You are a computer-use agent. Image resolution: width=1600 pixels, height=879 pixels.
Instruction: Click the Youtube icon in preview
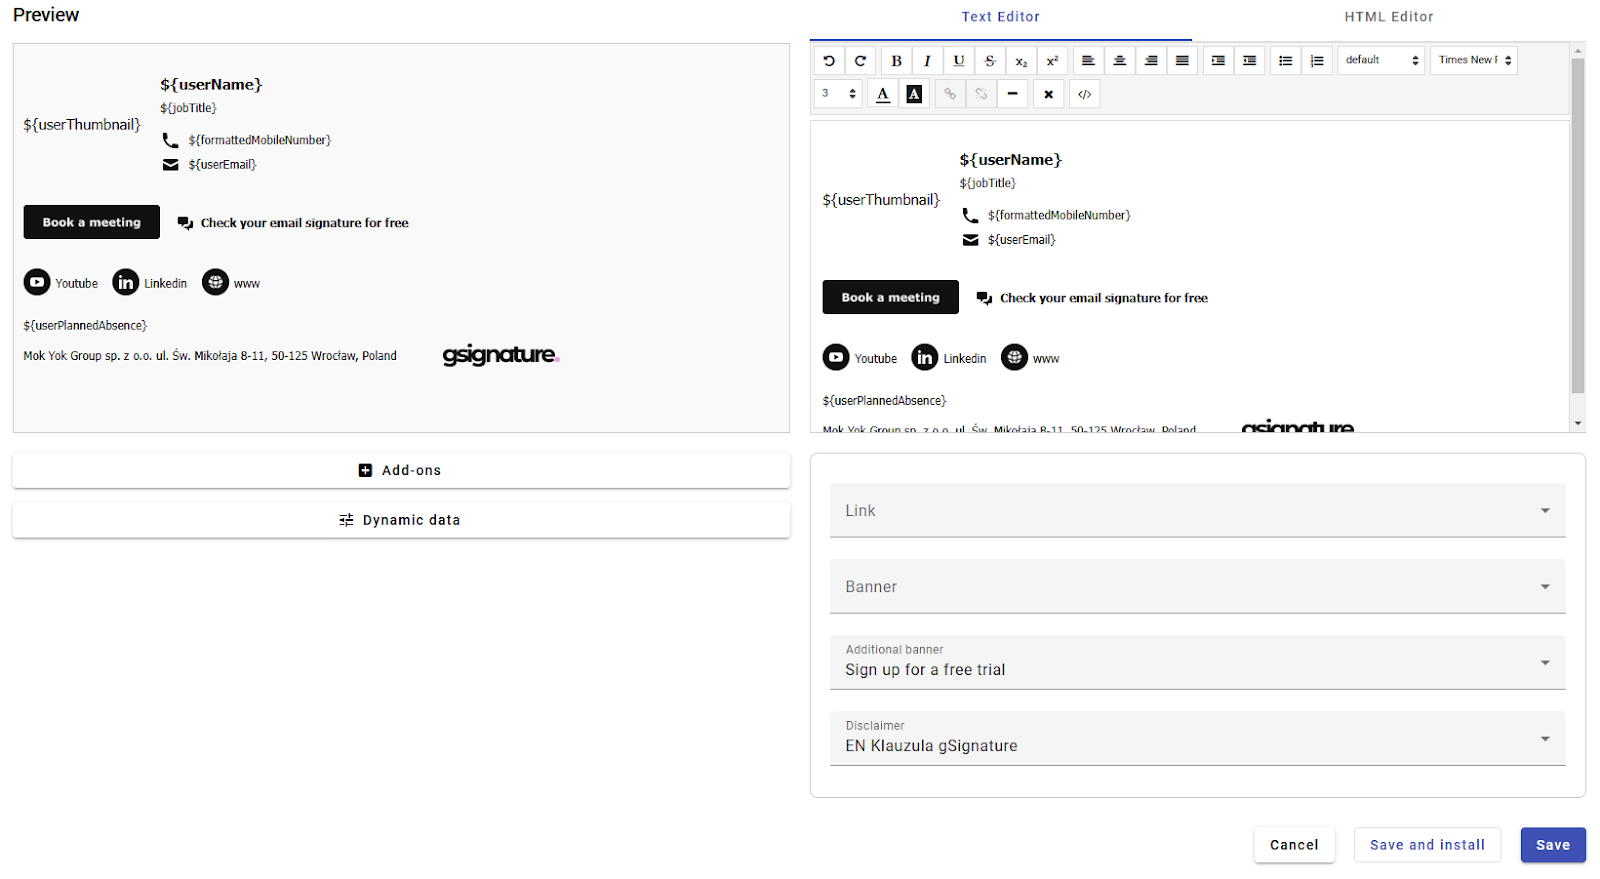37,283
